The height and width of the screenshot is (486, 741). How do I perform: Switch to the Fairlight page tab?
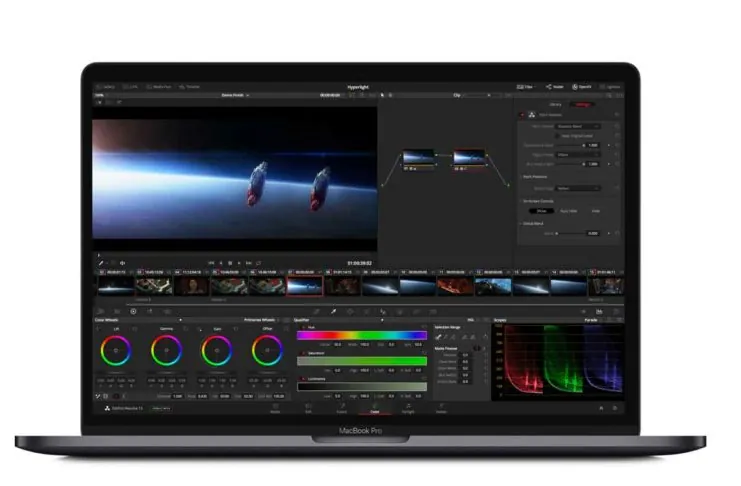pos(408,408)
